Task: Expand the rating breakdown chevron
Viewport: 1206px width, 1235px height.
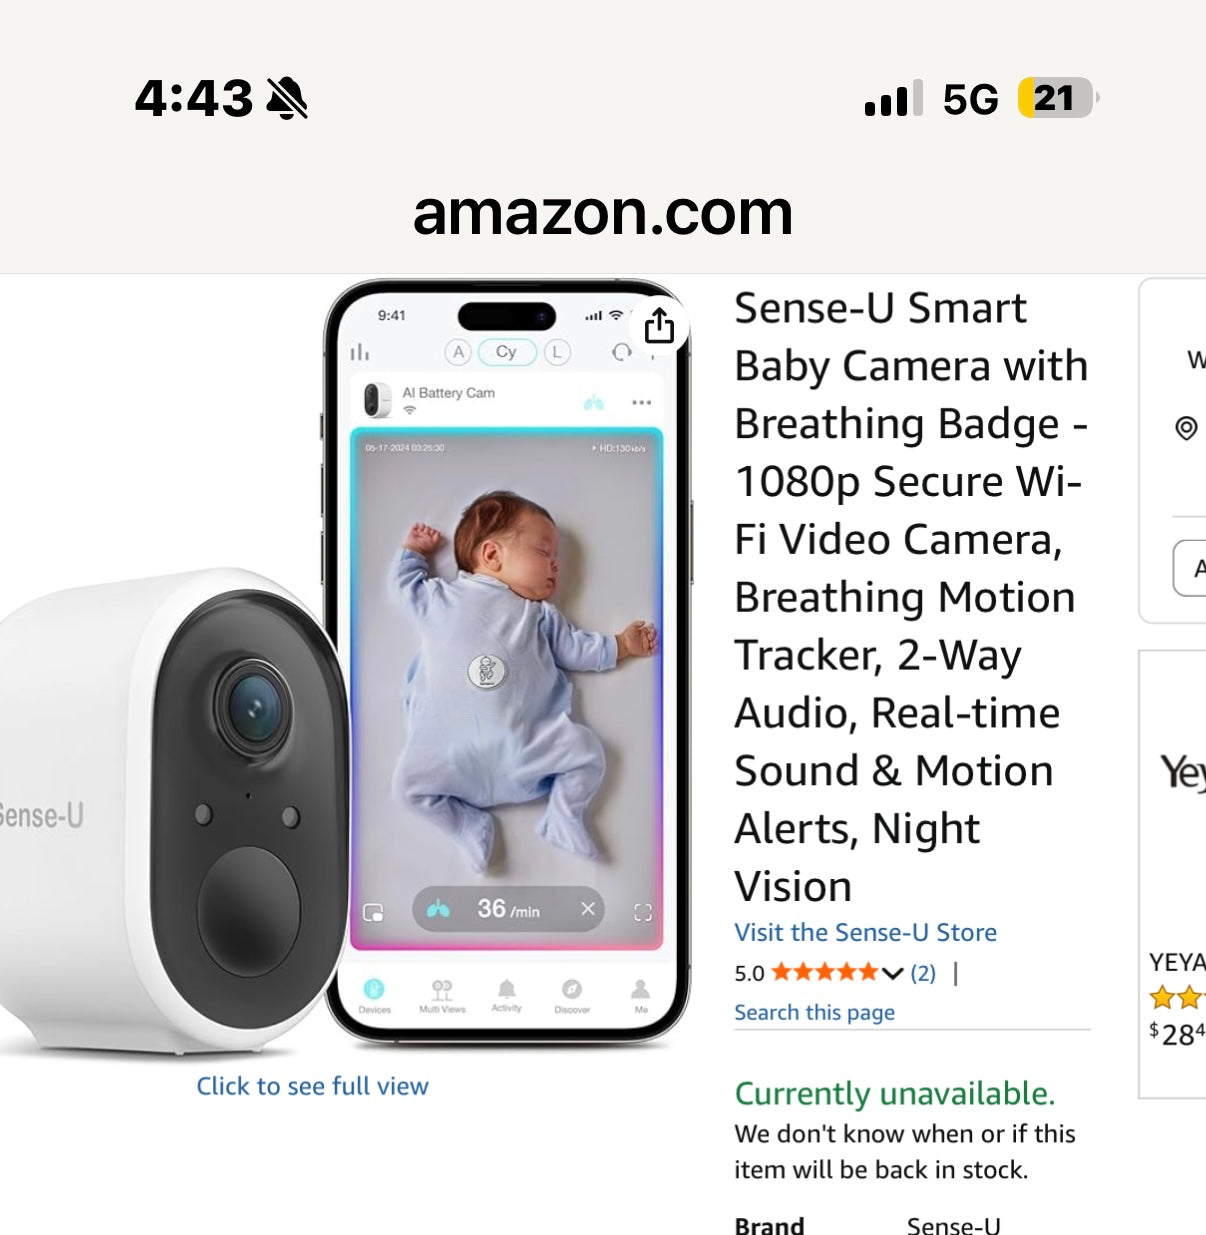Action: 893,973
